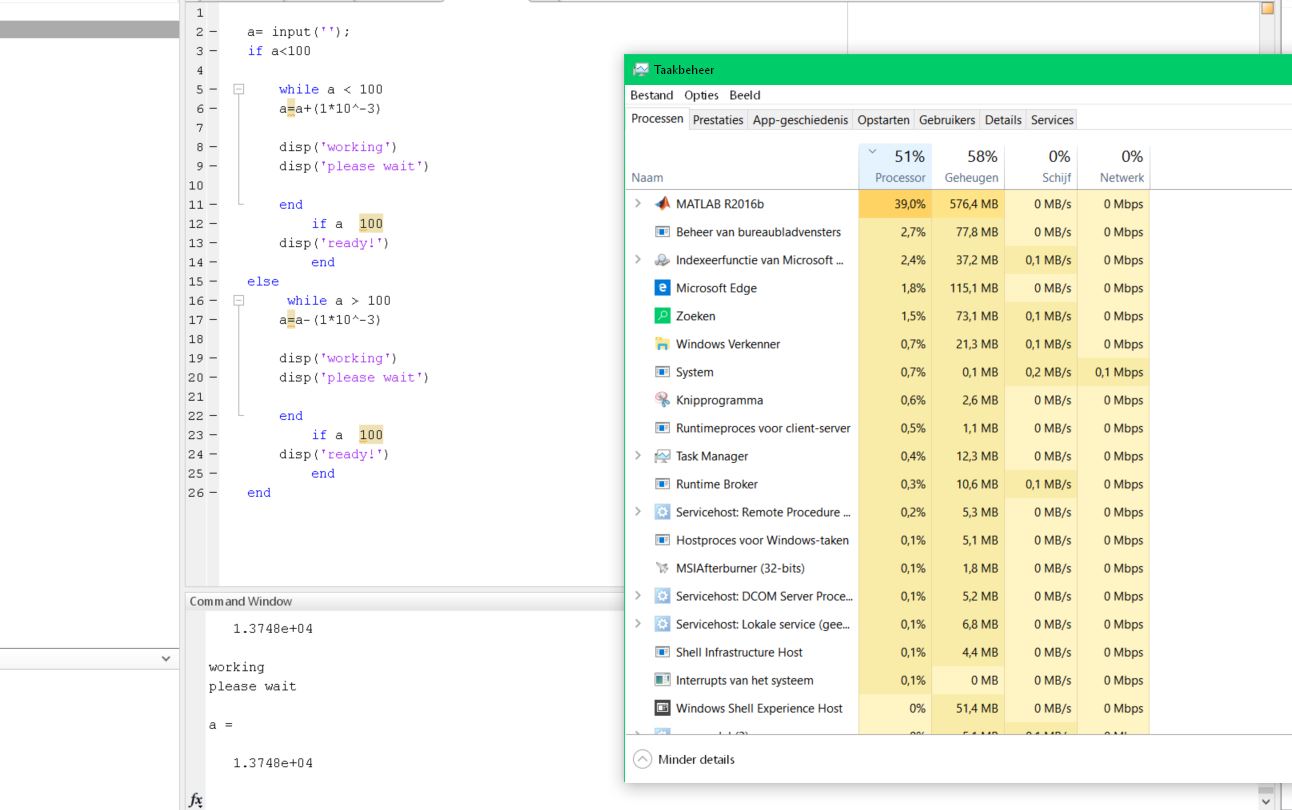Image resolution: width=1292 pixels, height=810 pixels.
Task: Click the Interrupts van het systeem icon
Action: tap(662, 680)
